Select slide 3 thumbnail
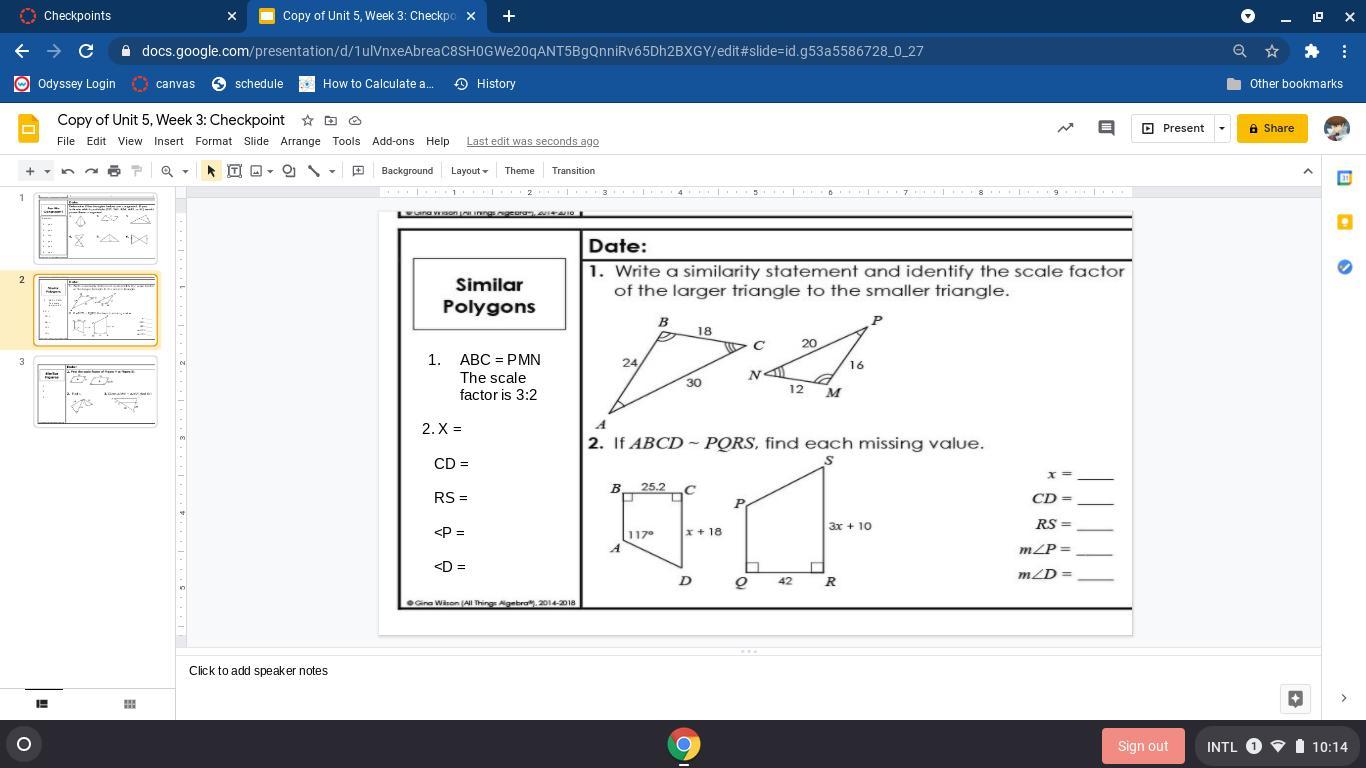The image size is (1366, 768). 96,392
